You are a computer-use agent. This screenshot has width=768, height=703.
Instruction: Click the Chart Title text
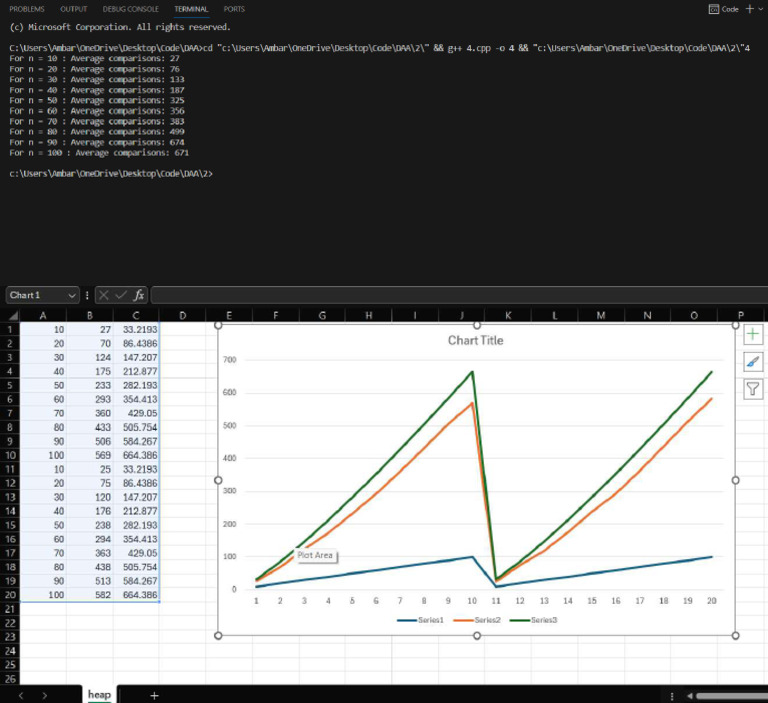[476, 340]
